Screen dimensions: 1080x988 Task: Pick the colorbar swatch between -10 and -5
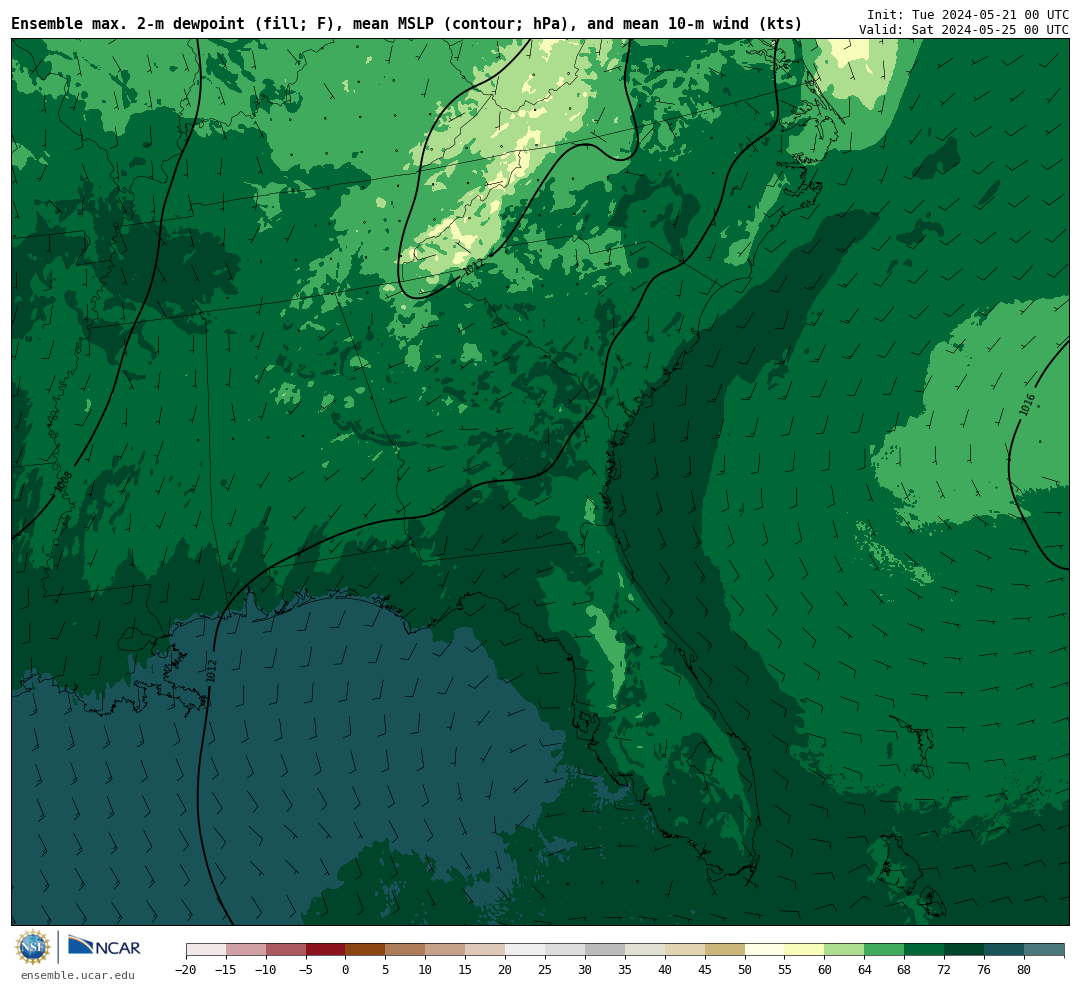286,950
